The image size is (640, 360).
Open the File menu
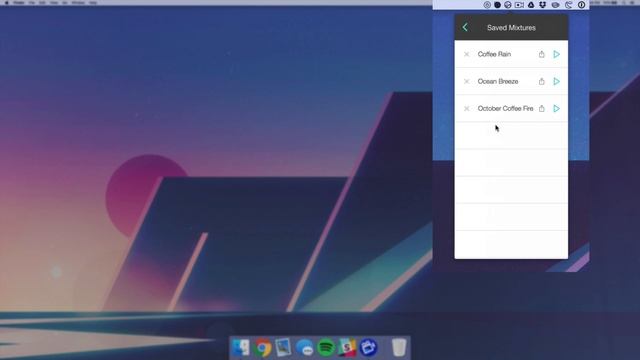[32, 3]
